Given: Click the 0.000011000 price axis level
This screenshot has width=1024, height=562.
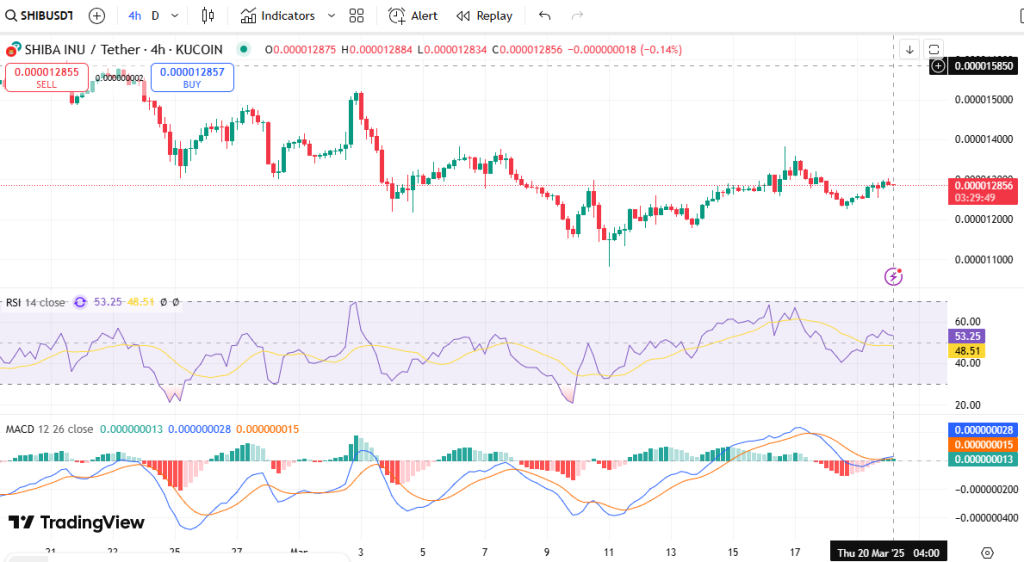Looking at the screenshot, I should [984, 259].
